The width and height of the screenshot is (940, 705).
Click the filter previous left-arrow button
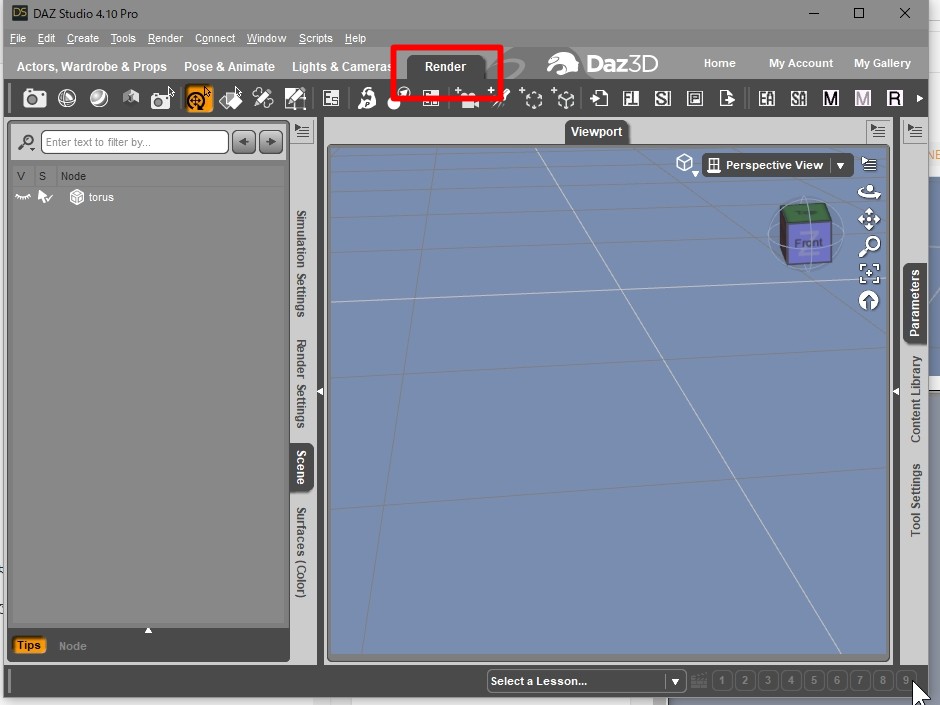point(244,142)
